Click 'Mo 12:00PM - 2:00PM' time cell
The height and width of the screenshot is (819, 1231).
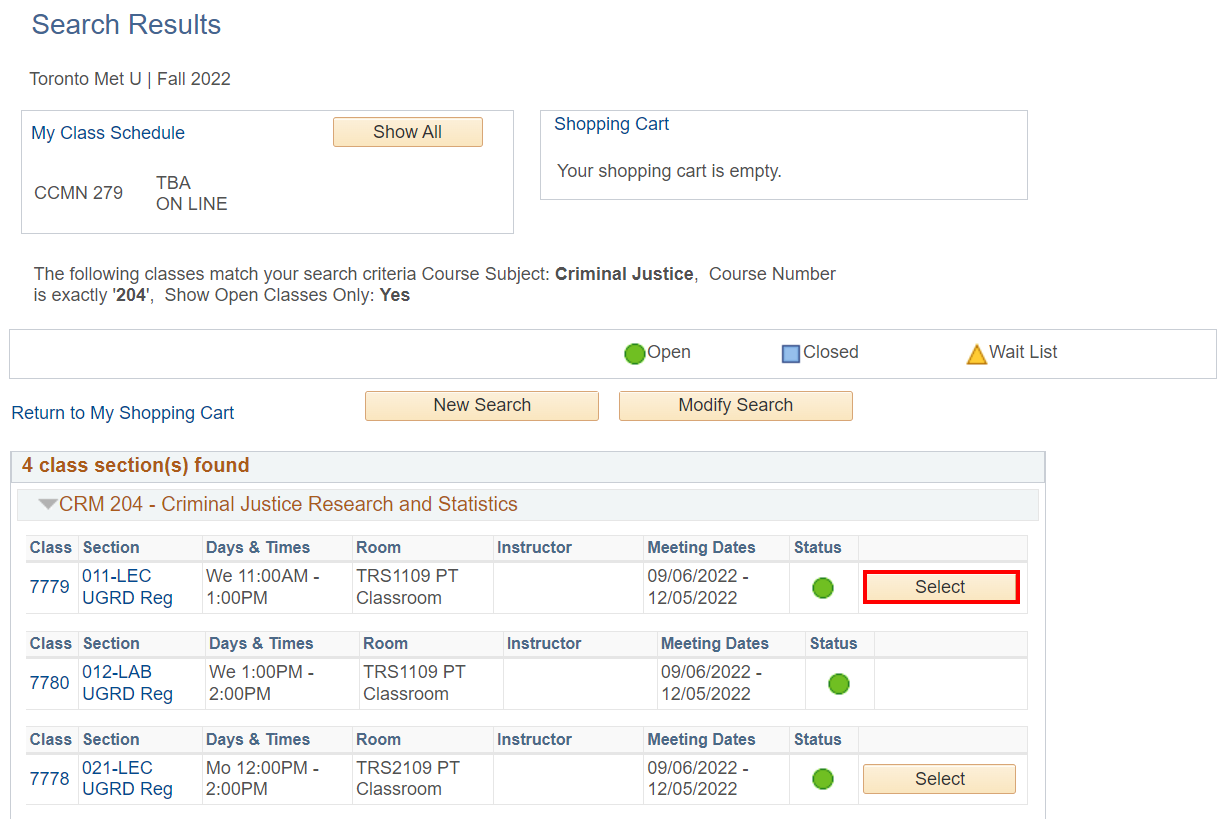[x=263, y=779]
